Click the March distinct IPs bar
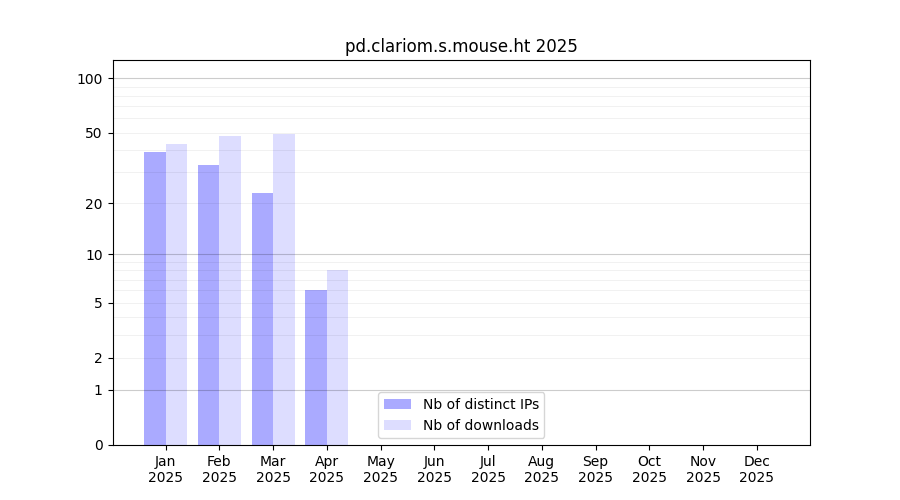Viewport: 900px width, 500px height. pyautogui.click(x=262, y=319)
